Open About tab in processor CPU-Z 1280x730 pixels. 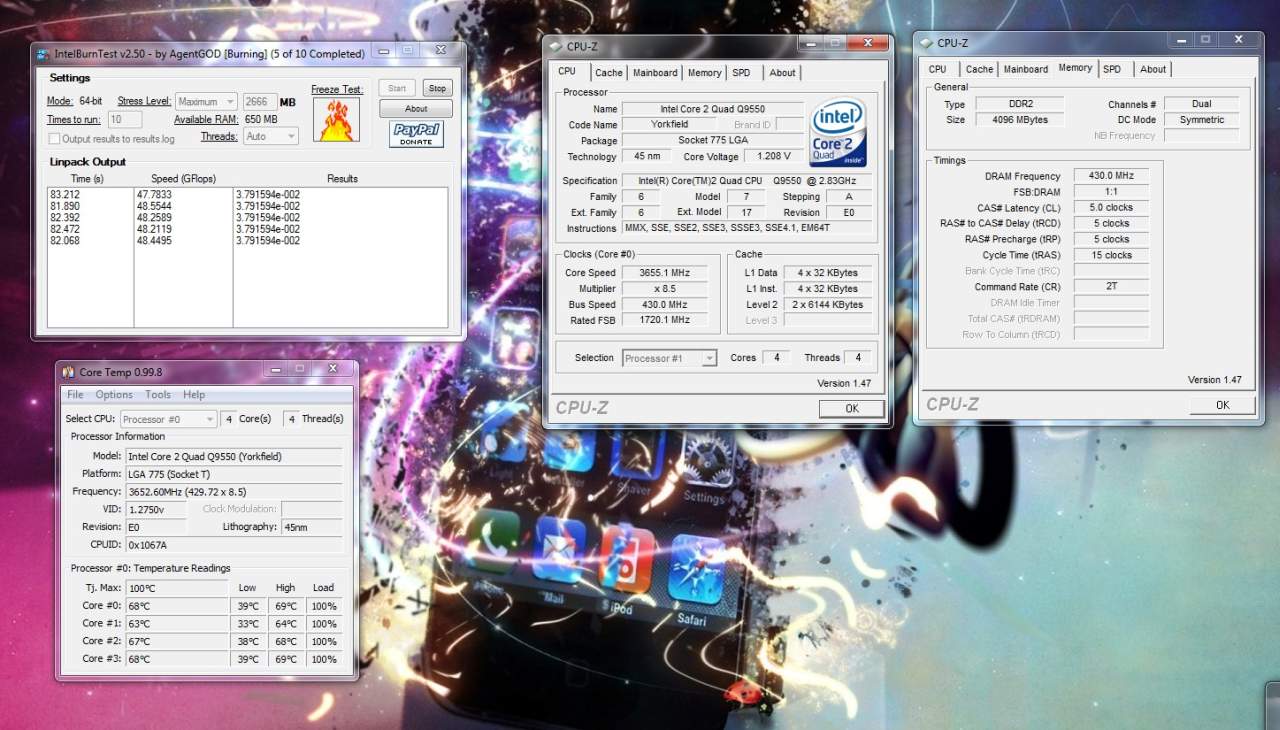click(782, 73)
